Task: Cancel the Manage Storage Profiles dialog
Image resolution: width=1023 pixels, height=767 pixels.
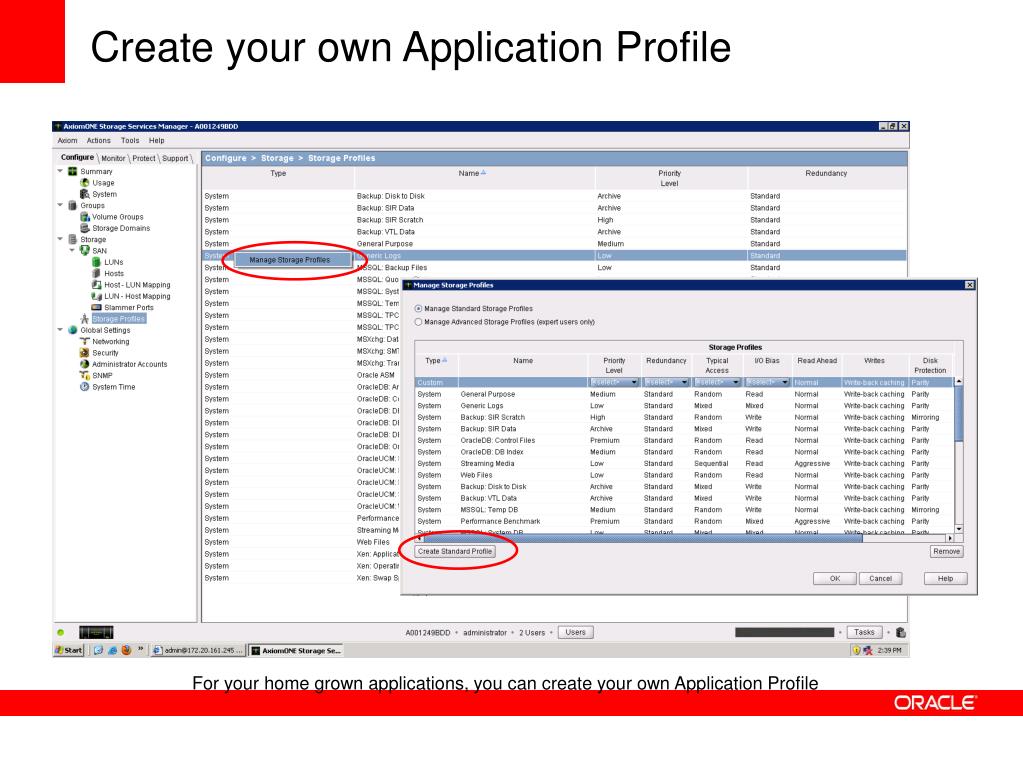Action: [880, 579]
